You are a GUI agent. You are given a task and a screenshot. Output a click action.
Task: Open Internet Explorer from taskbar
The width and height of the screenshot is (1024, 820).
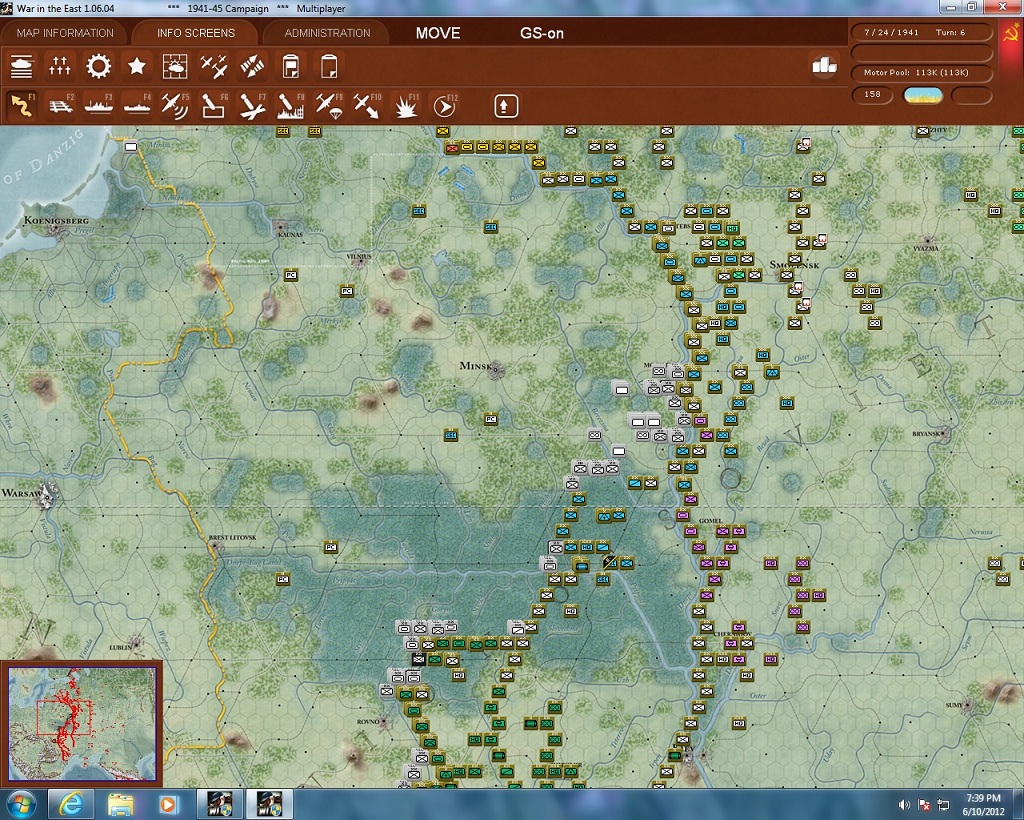(x=70, y=804)
